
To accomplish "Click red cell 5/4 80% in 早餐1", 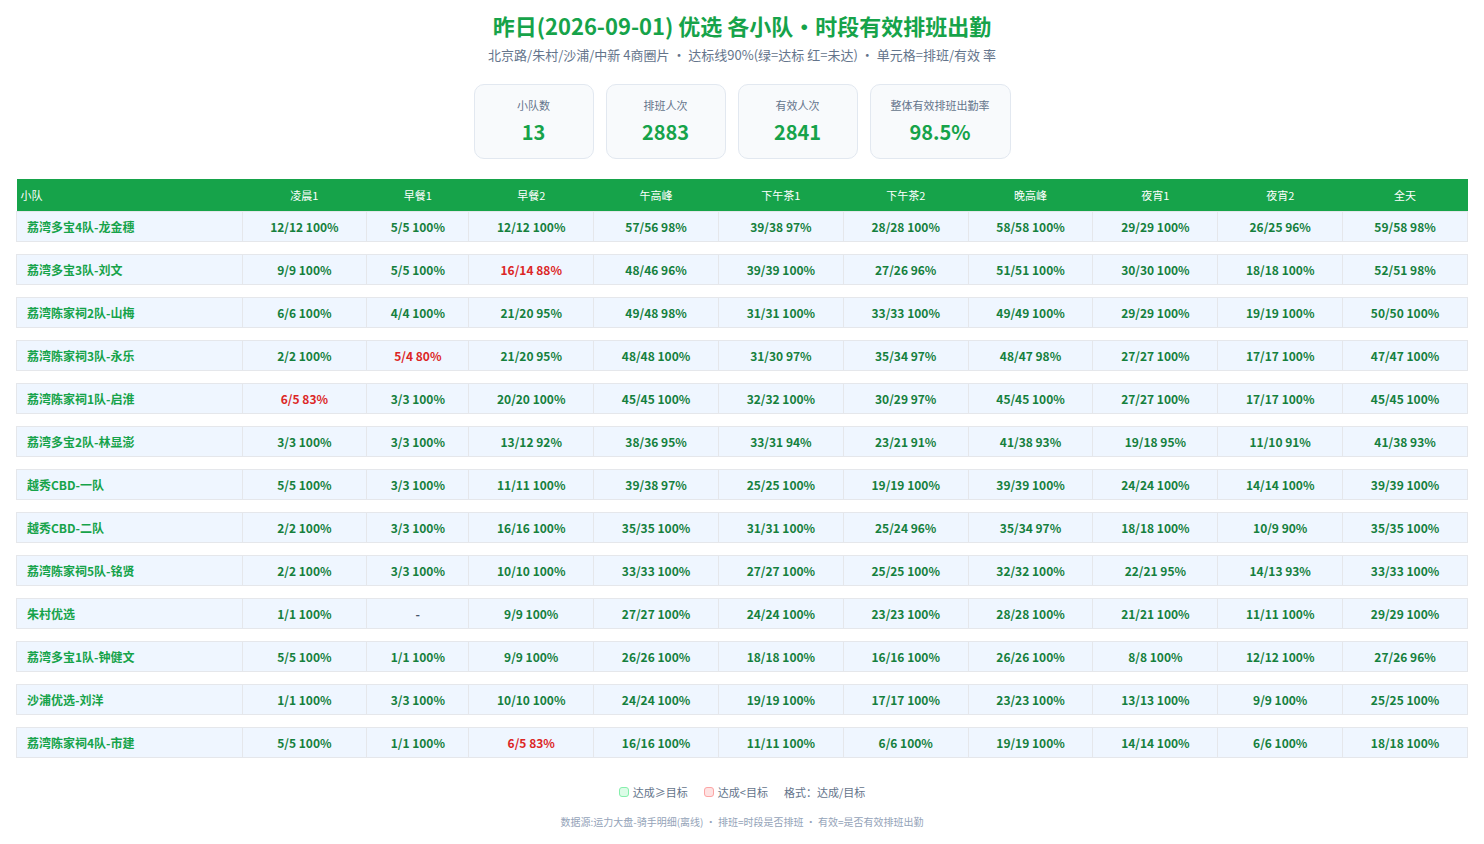I will coord(418,356).
